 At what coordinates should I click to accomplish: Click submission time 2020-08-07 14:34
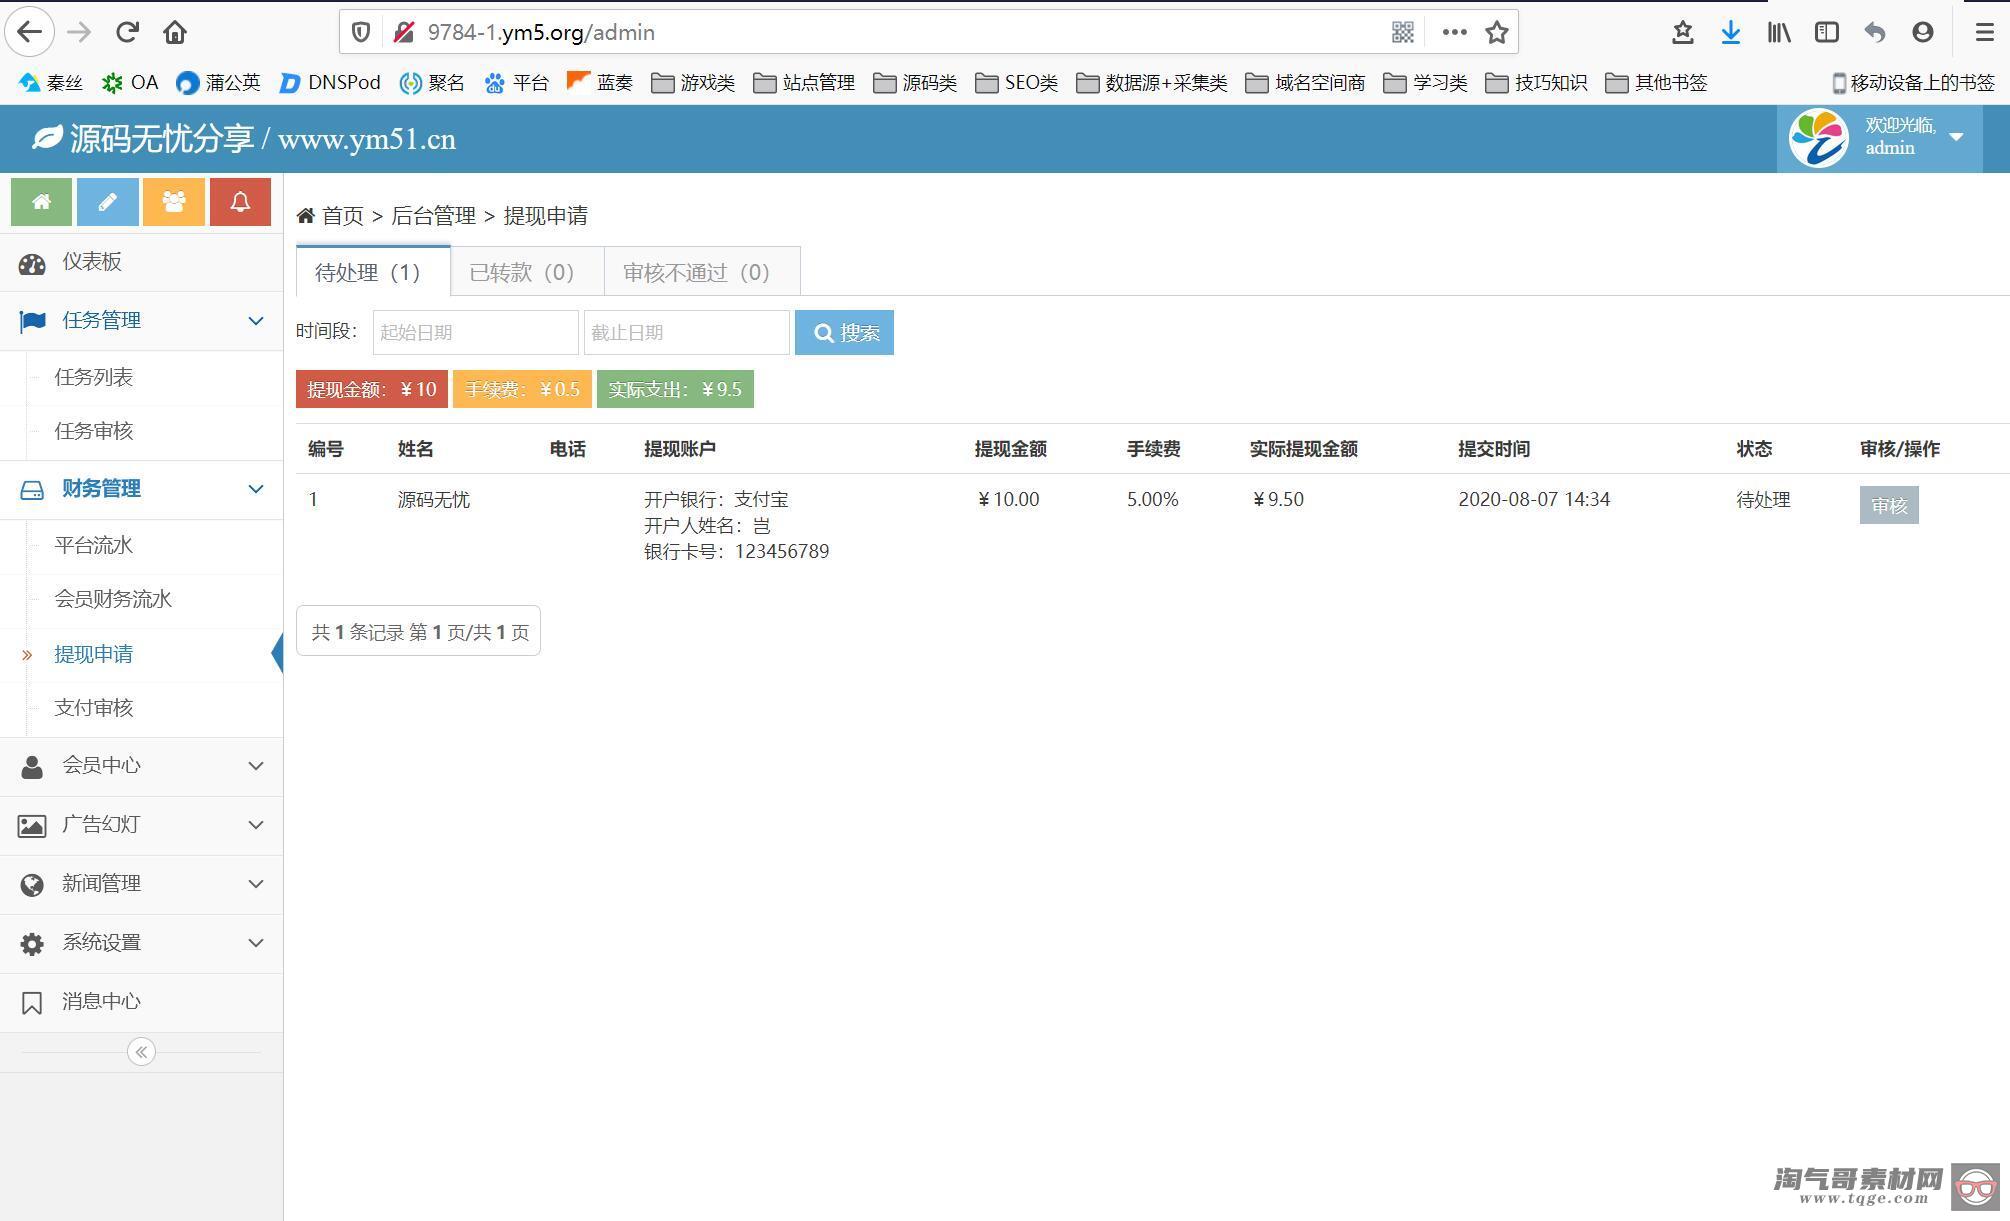1534,500
